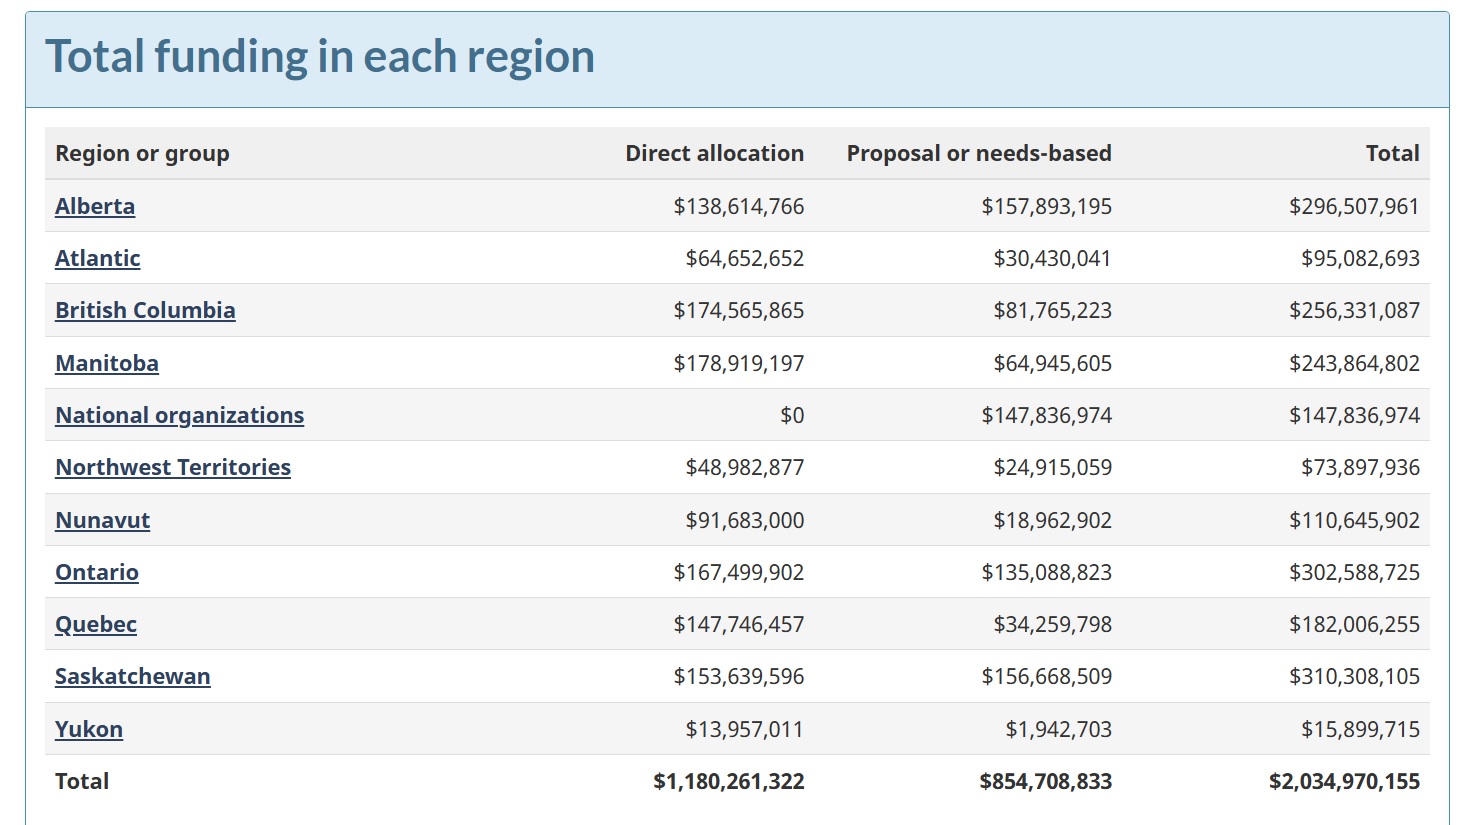Select Quebec proposal value $34,259,798
This screenshot has width=1475, height=825.
click(x=1052, y=624)
